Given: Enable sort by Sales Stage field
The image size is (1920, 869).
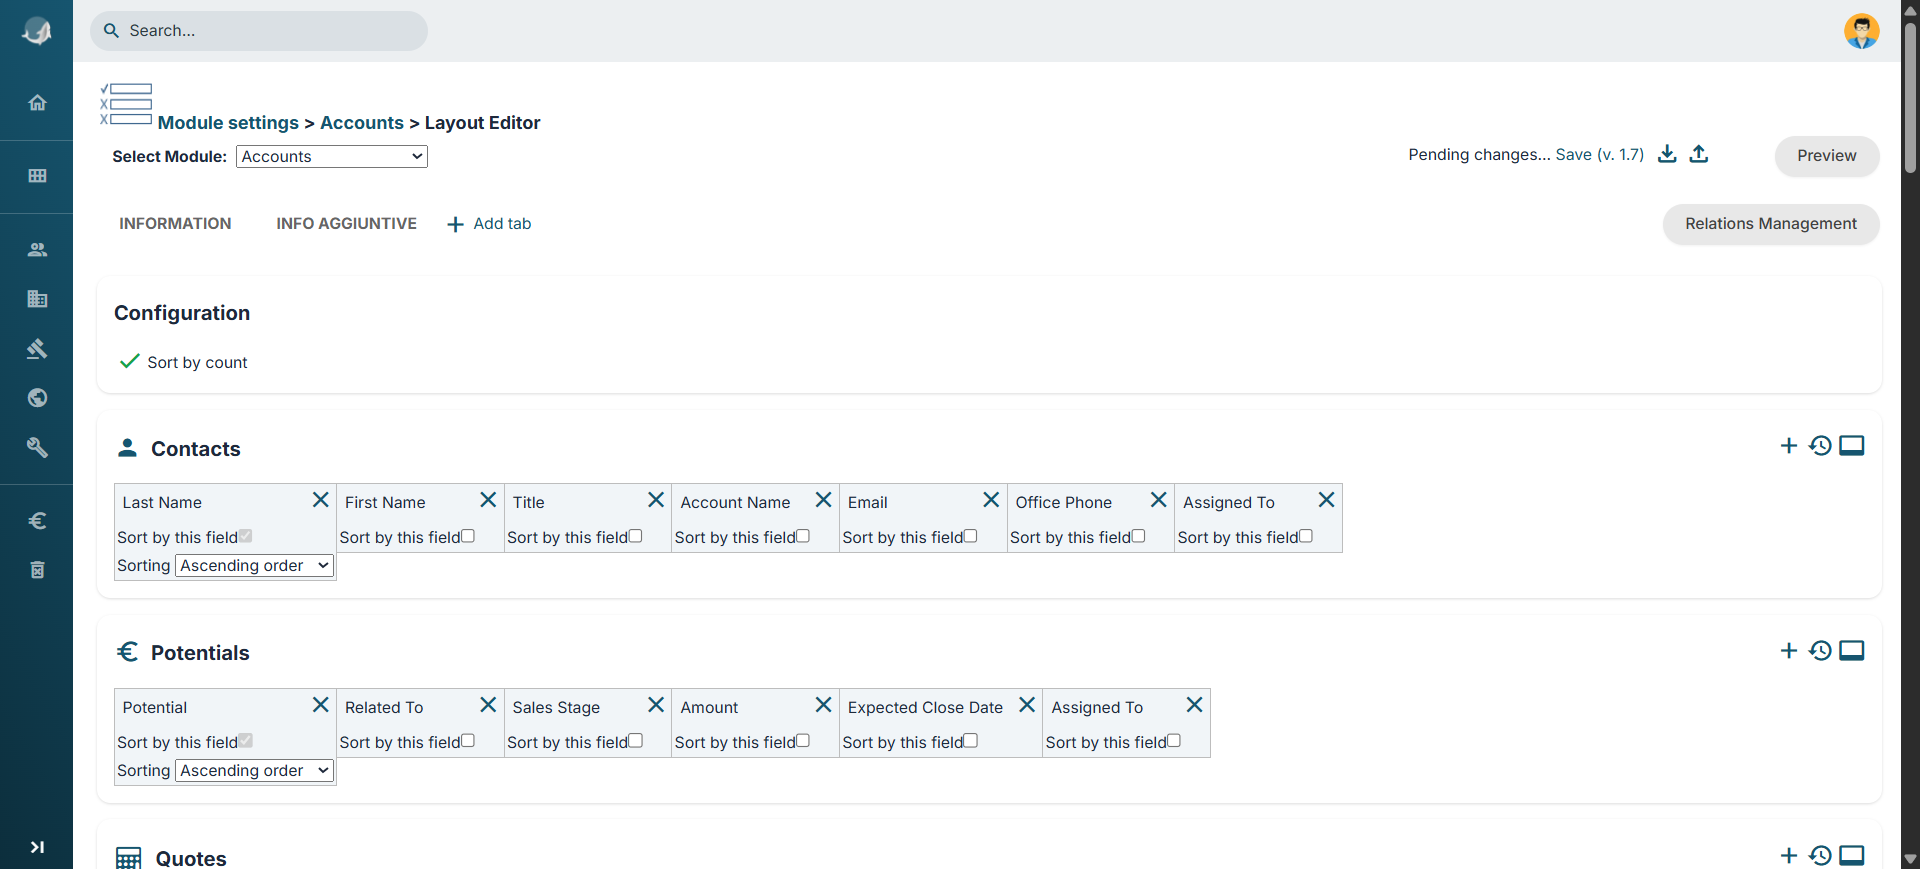Looking at the screenshot, I should pos(635,741).
